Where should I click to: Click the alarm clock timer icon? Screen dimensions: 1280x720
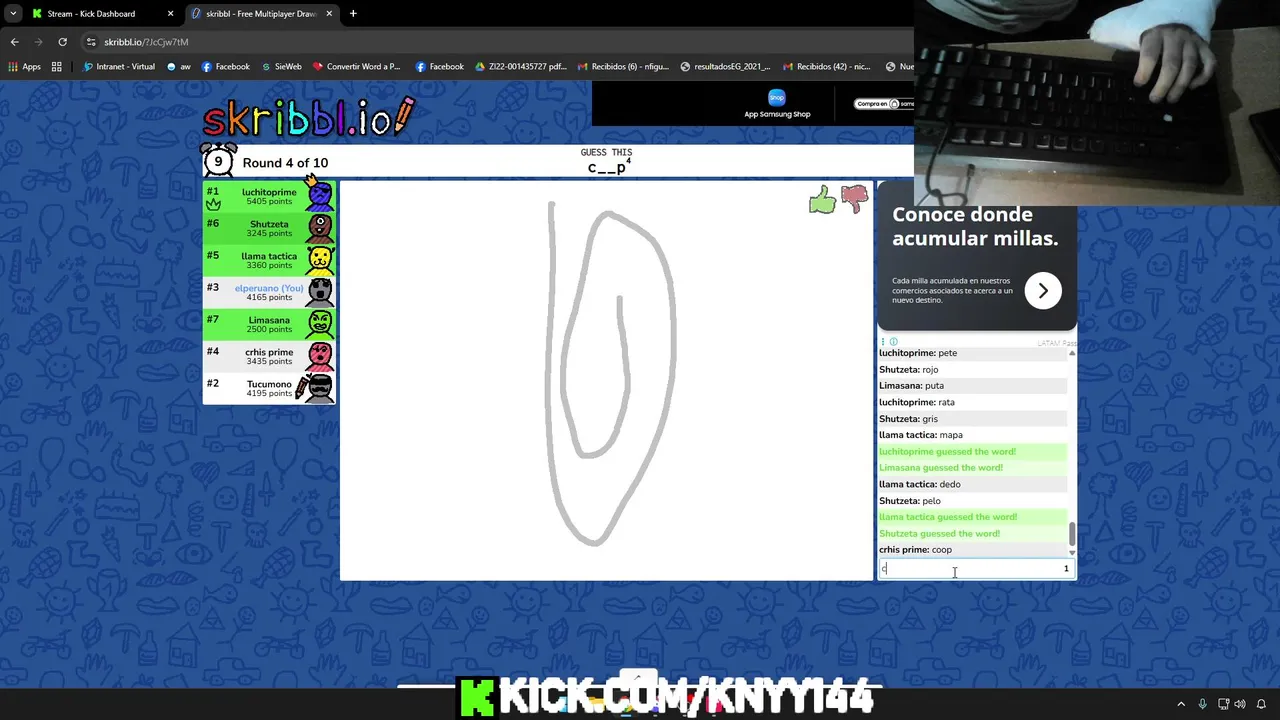(x=218, y=160)
